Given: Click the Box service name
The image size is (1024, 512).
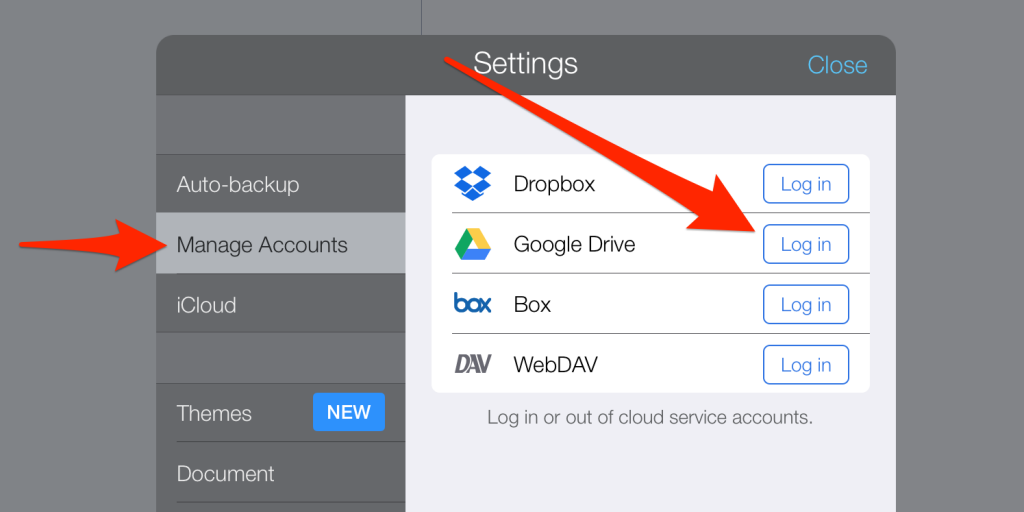Looking at the screenshot, I should (x=532, y=304).
